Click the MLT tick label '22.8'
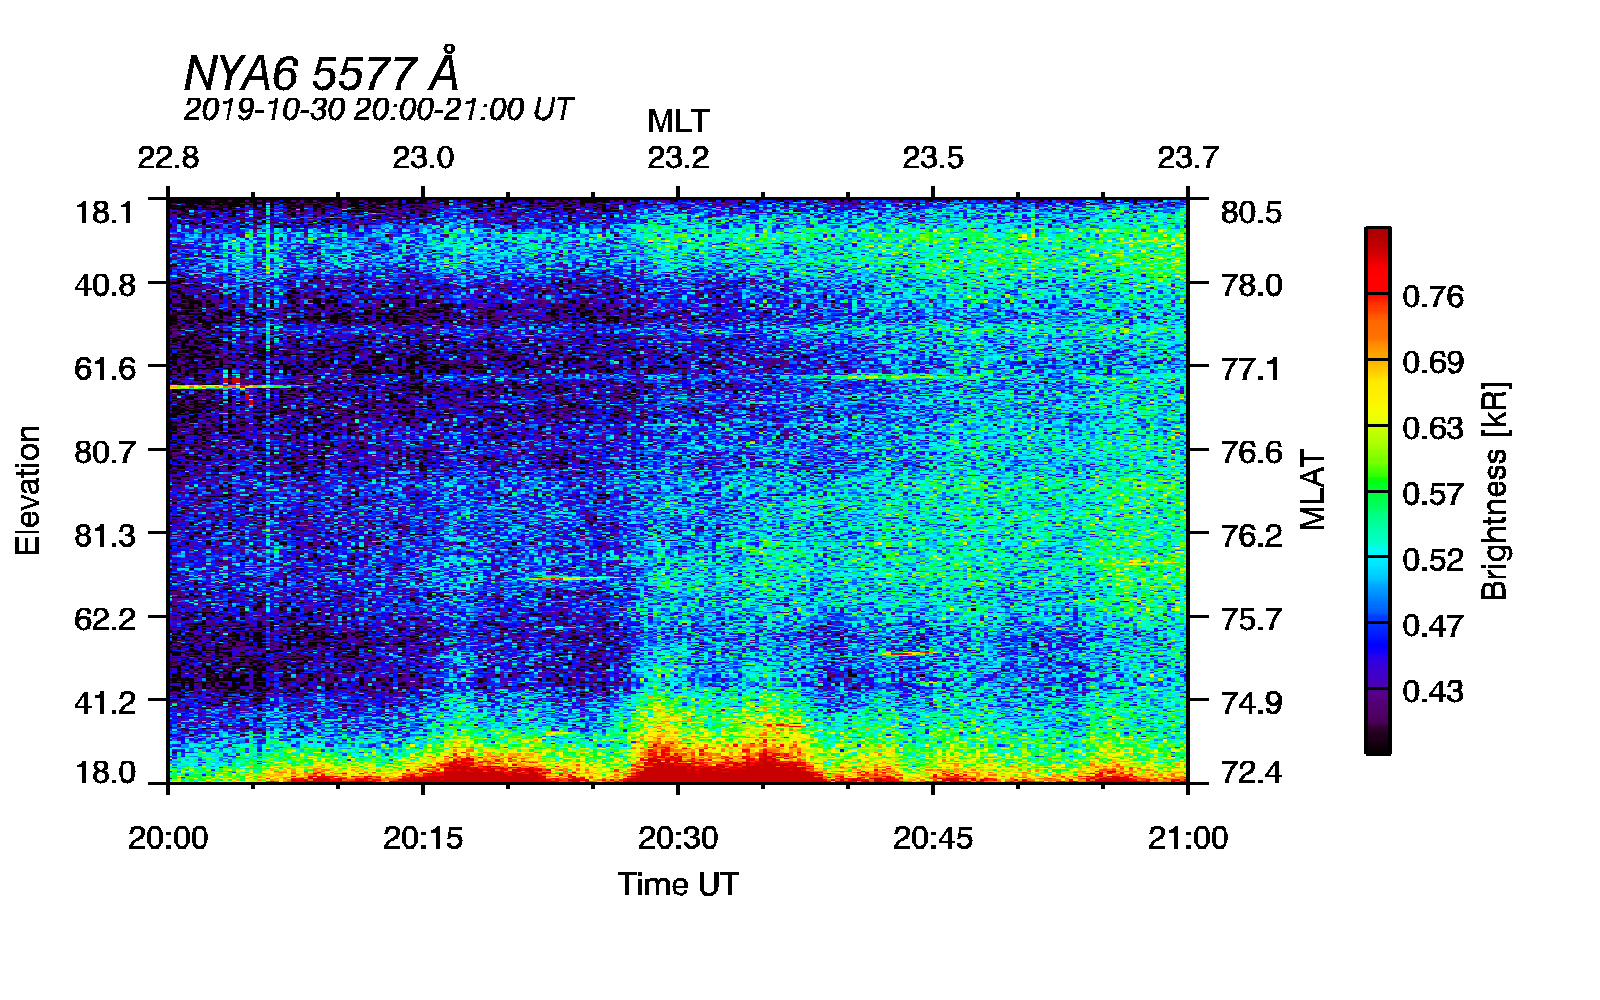1600x1000 pixels. pyautogui.click(x=168, y=158)
